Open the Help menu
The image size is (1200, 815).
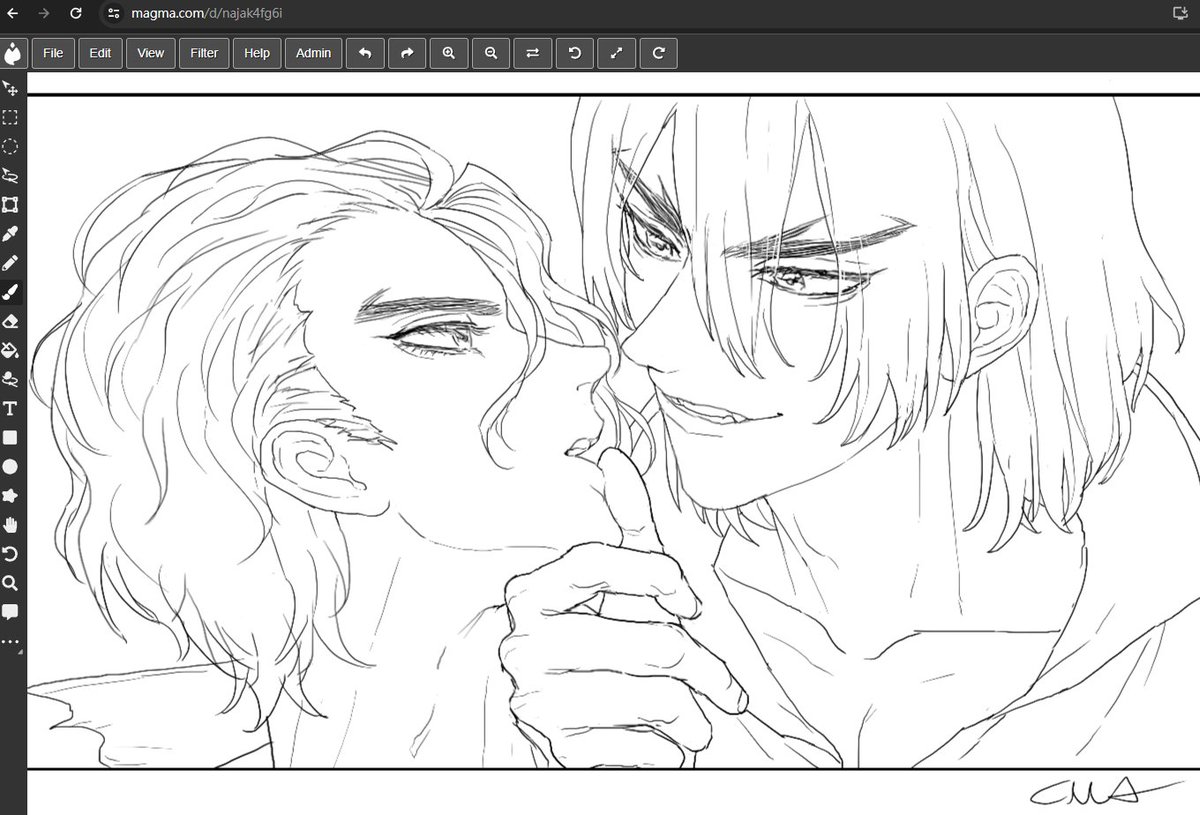click(257, 53)
